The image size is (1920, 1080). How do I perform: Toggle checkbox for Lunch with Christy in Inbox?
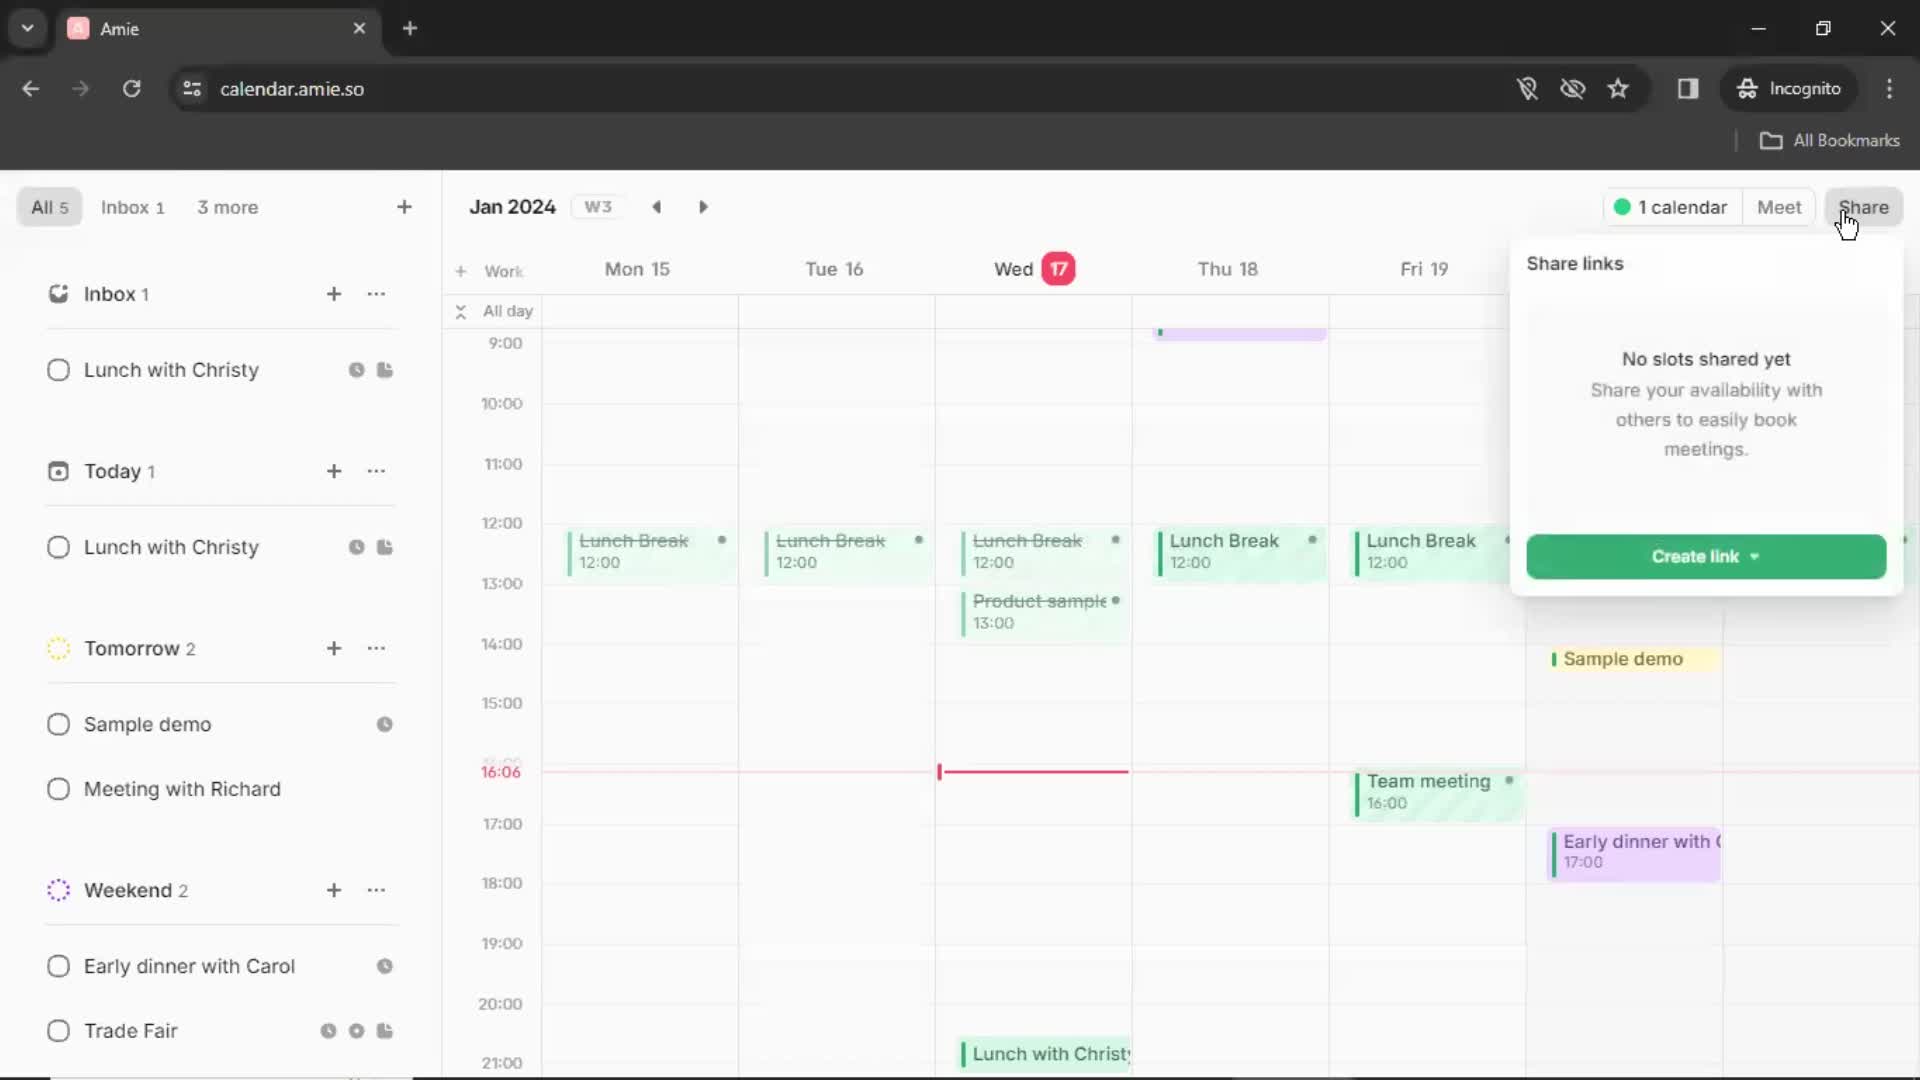tap(58, 371)
